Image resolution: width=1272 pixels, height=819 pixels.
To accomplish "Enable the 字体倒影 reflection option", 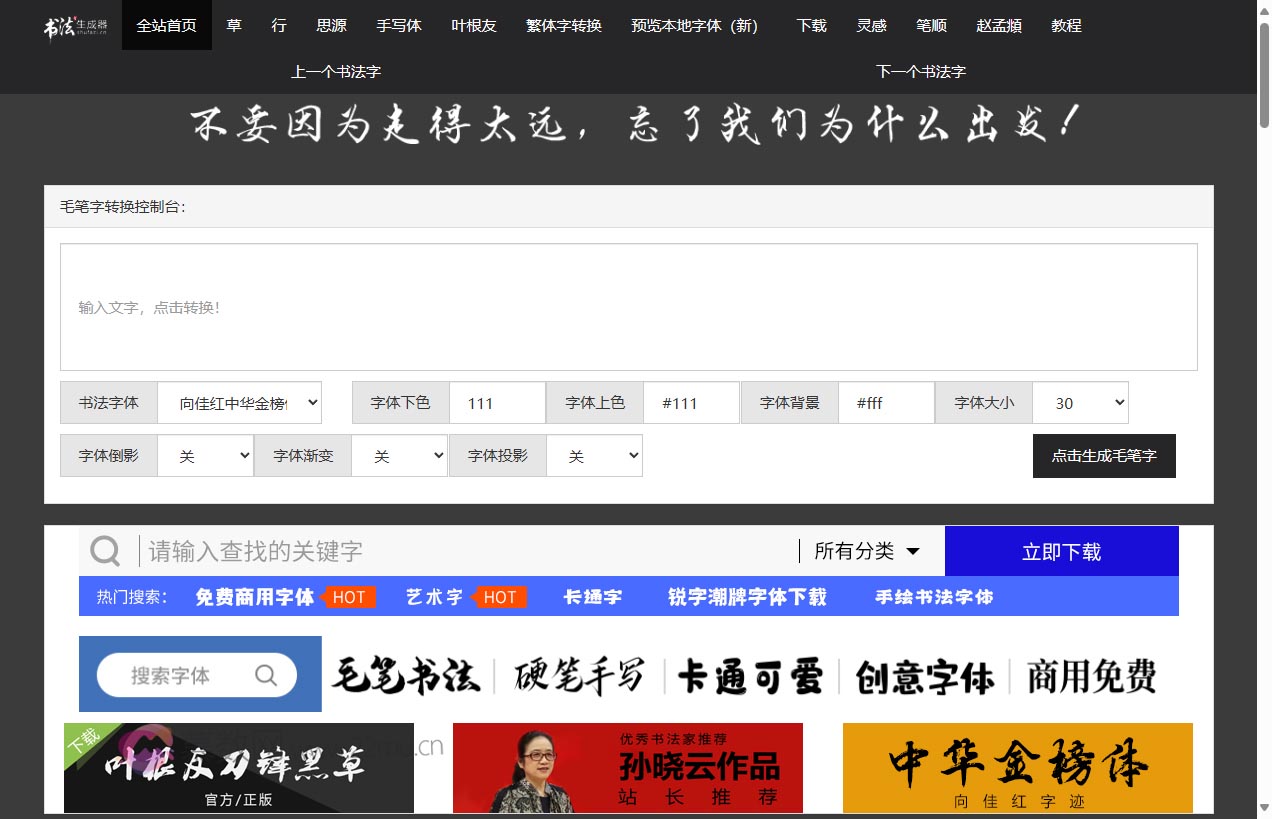I will tap(205, 455).
